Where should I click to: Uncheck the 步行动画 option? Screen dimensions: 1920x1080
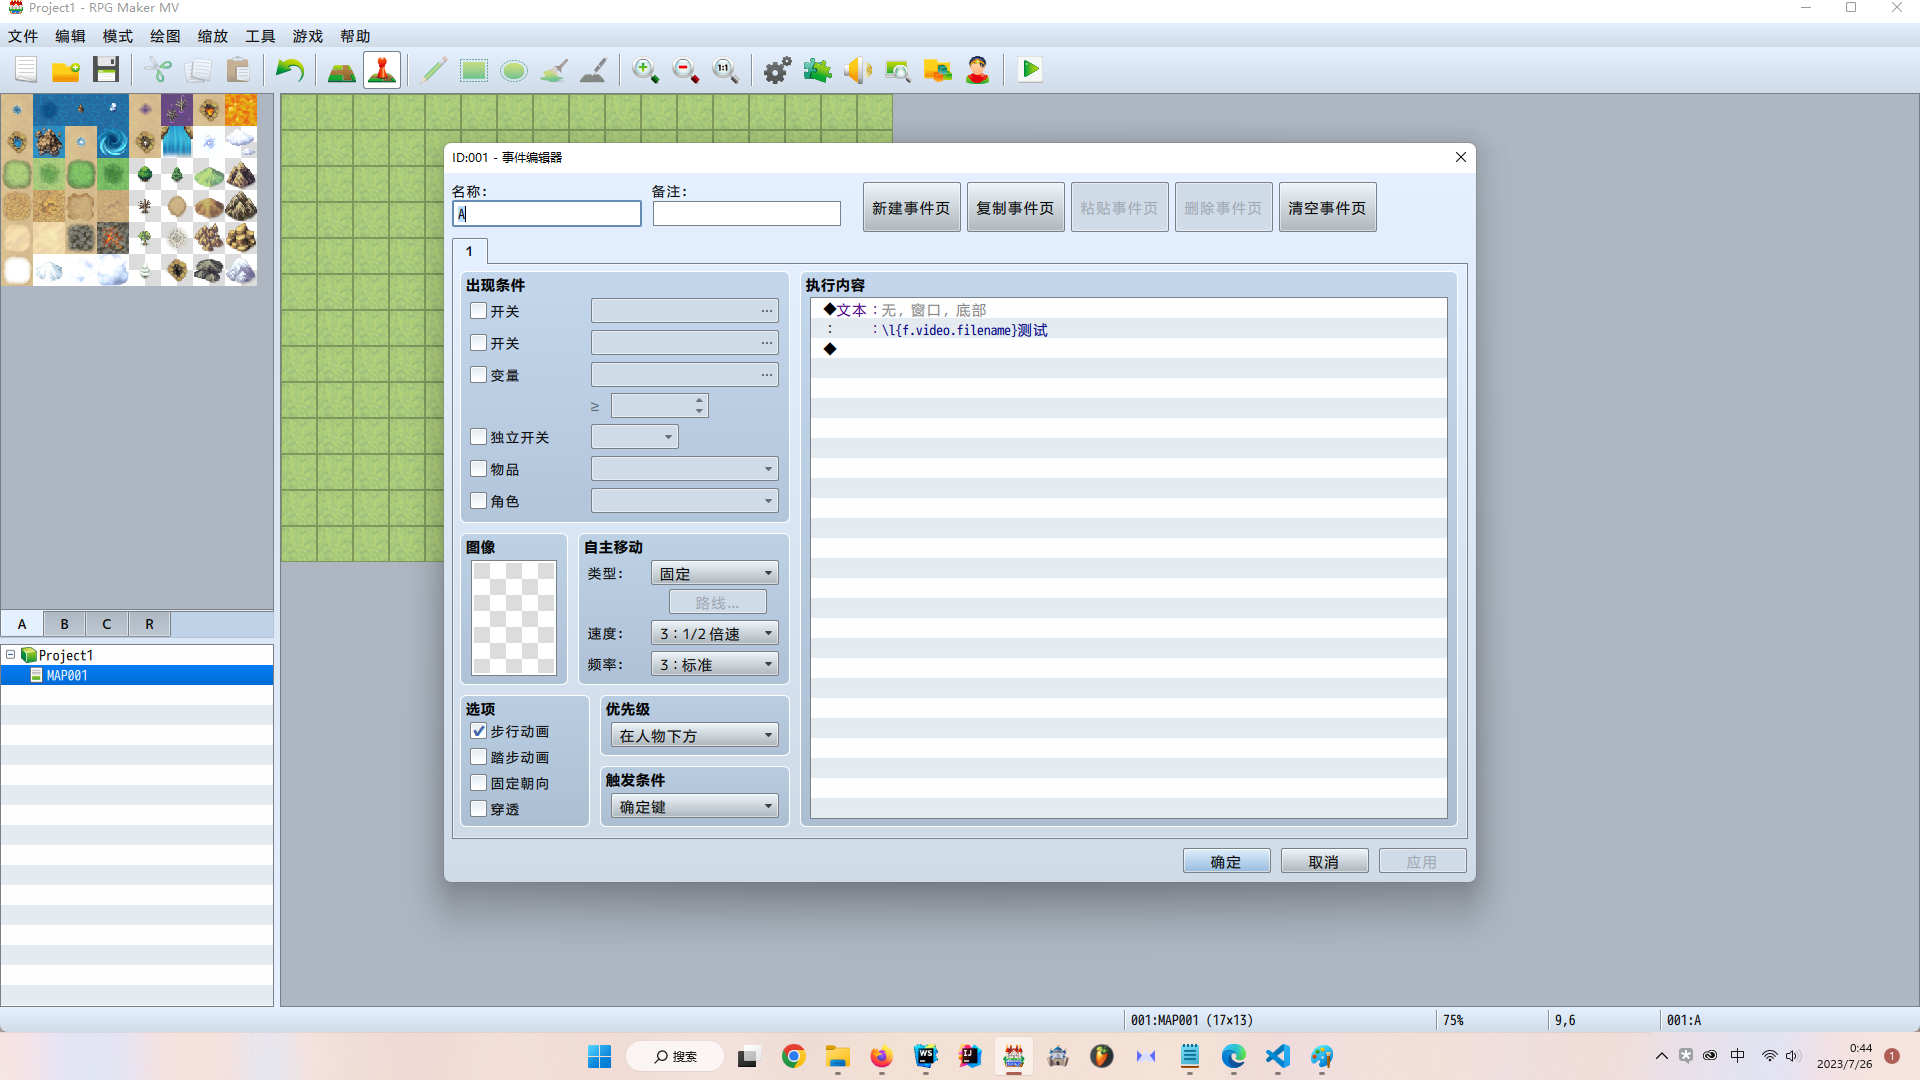479,731
